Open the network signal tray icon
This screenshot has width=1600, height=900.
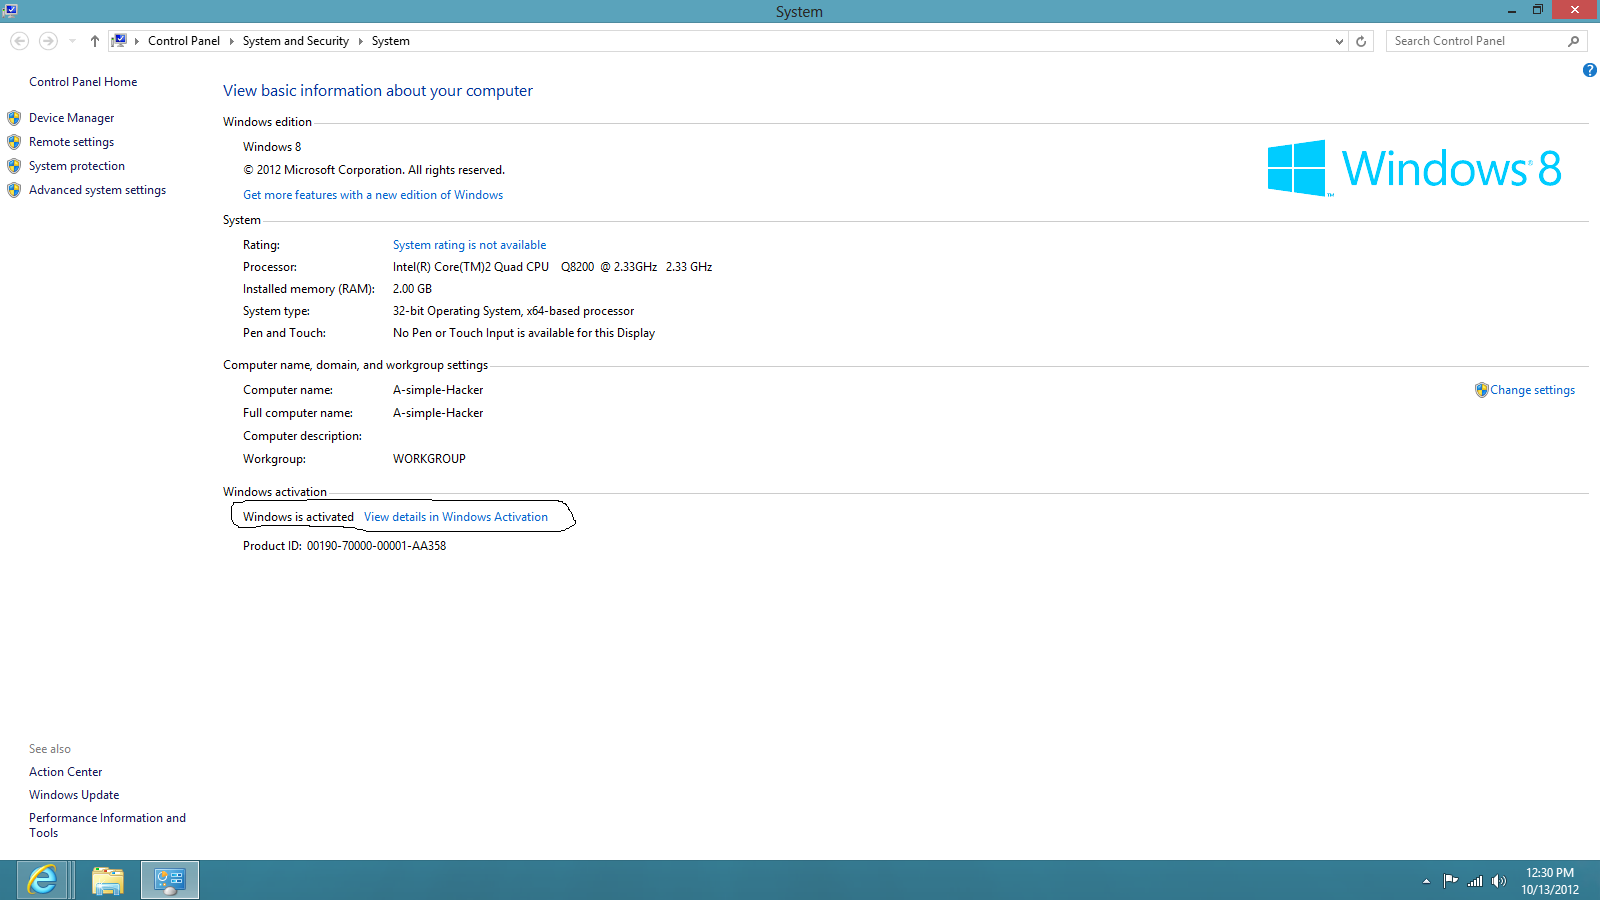point(1475,881)
